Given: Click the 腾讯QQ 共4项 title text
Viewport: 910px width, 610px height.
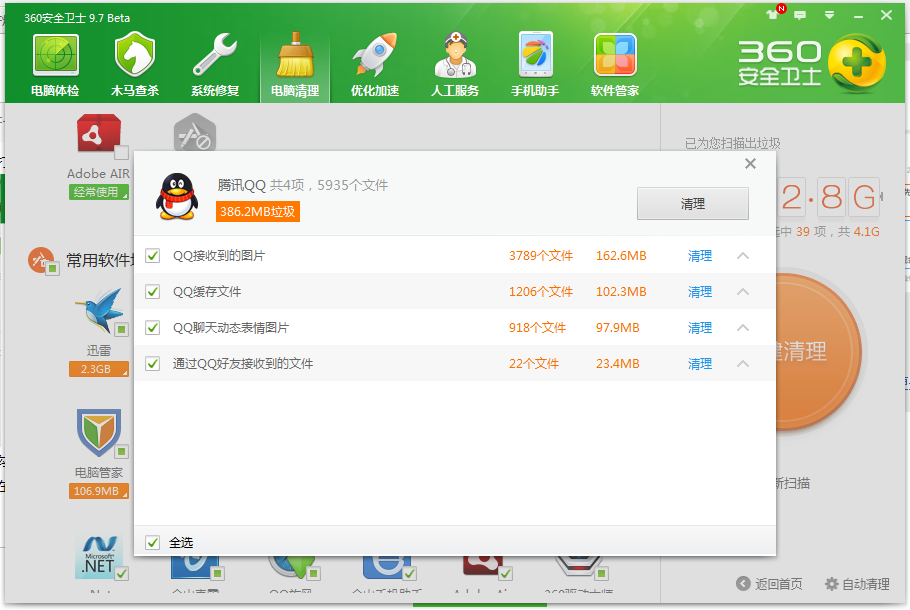Looking at the screenshot, I should (x=302, y=185).
